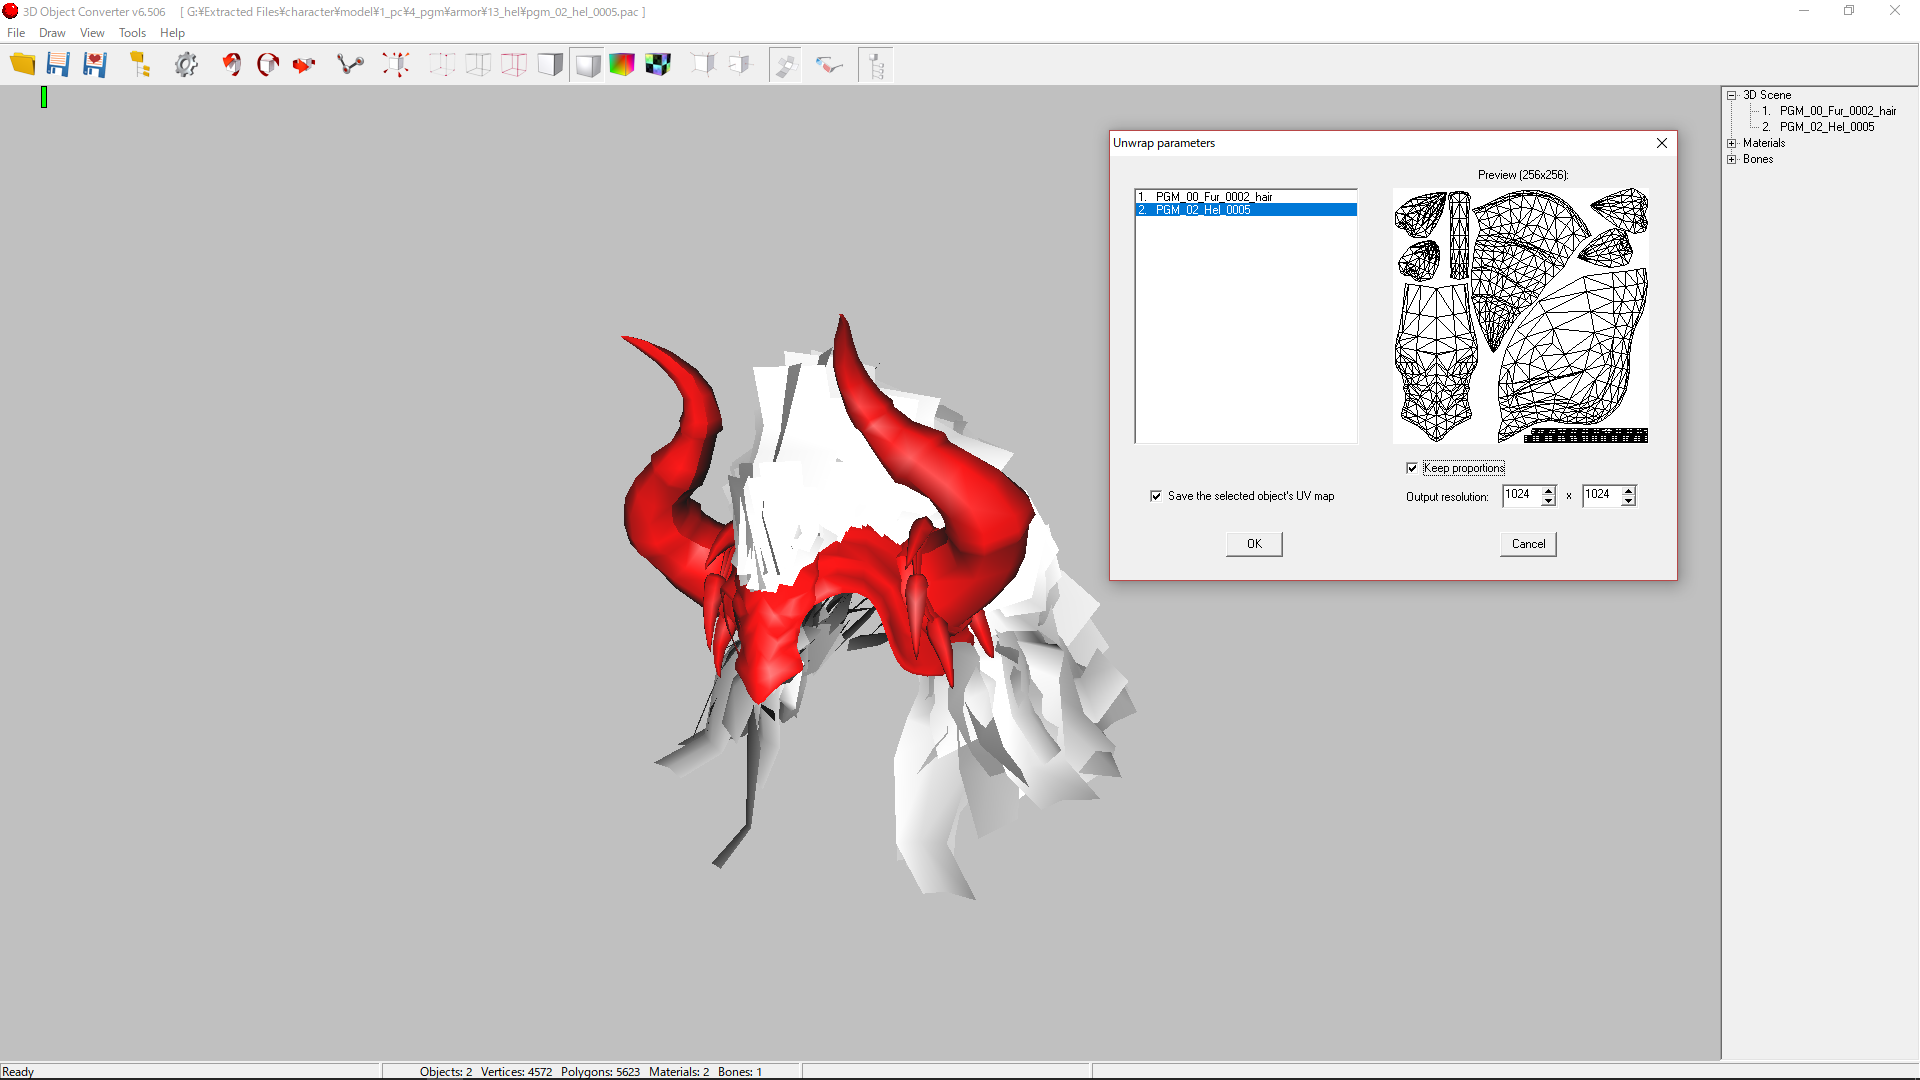This screenshot has width=1920, height=1080.
Task: Open the Tools menu
Action: pyautogui.click(x=132, y=33)
